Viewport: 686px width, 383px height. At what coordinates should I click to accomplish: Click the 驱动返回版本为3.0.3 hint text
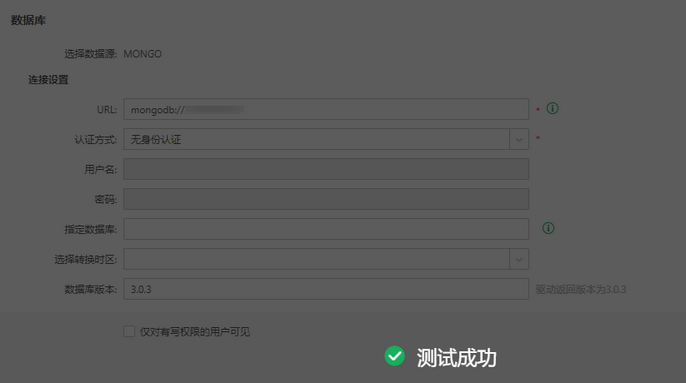[581, 289]
